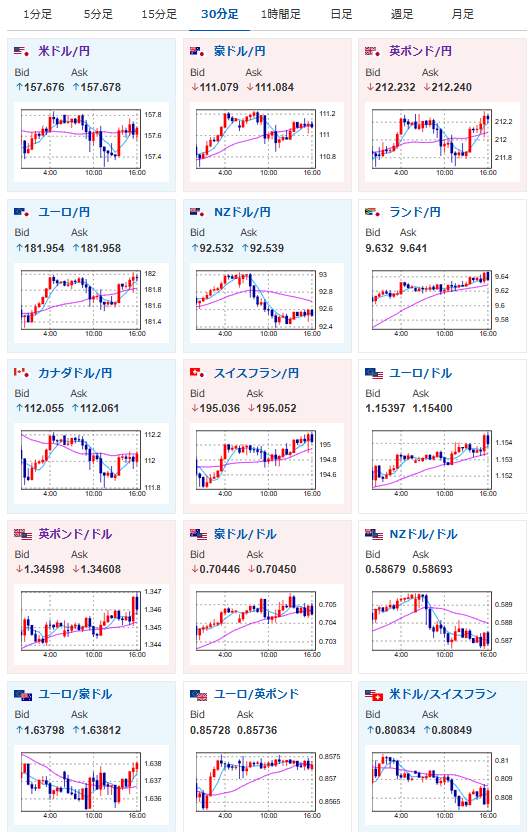The height and width of the screenshot is (832, 529).
Task: Click the EU flag icon beside ユーロ/円
Action: pos(22,212)
